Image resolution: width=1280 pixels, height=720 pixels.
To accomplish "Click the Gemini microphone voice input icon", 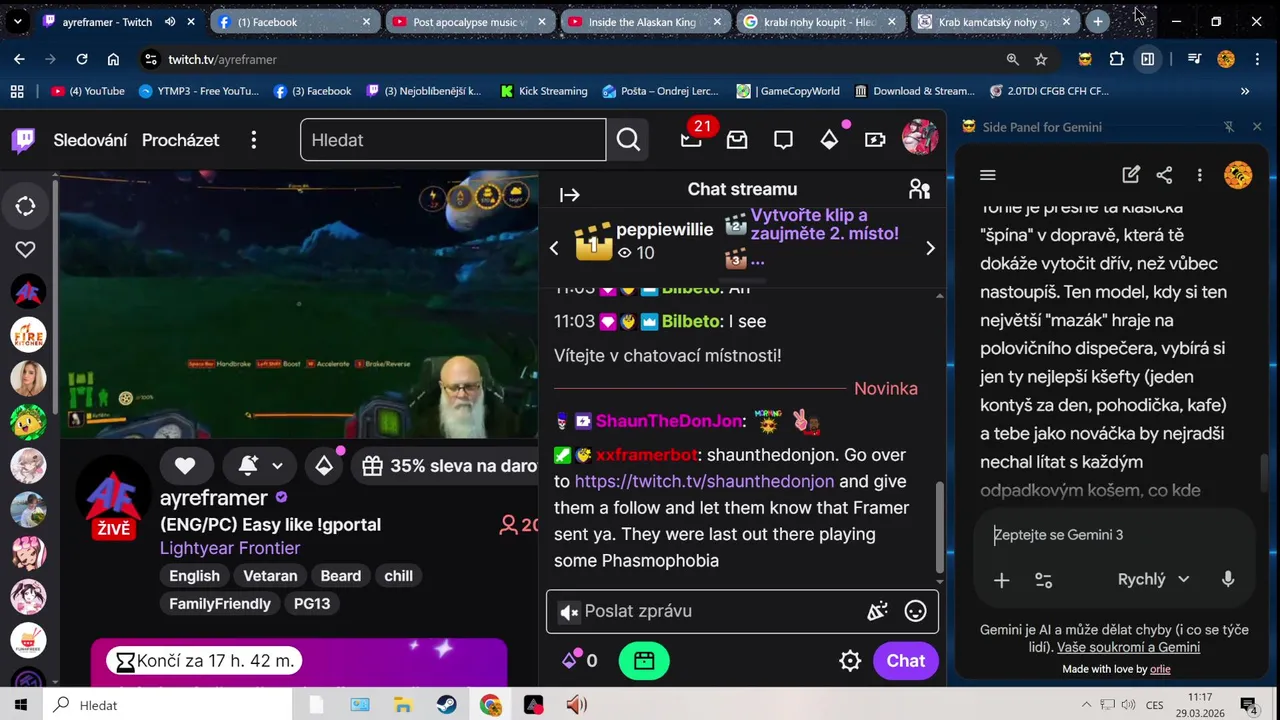I will [1228, 579].
